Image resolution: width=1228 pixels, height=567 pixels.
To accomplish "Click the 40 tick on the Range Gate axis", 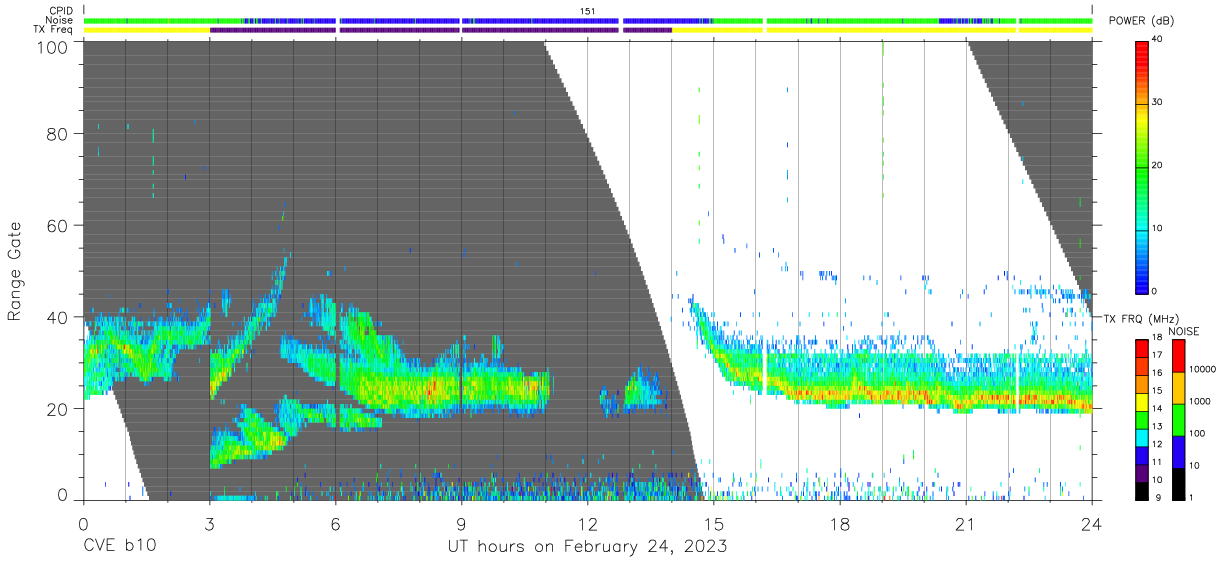I will [x=59, y=317].
